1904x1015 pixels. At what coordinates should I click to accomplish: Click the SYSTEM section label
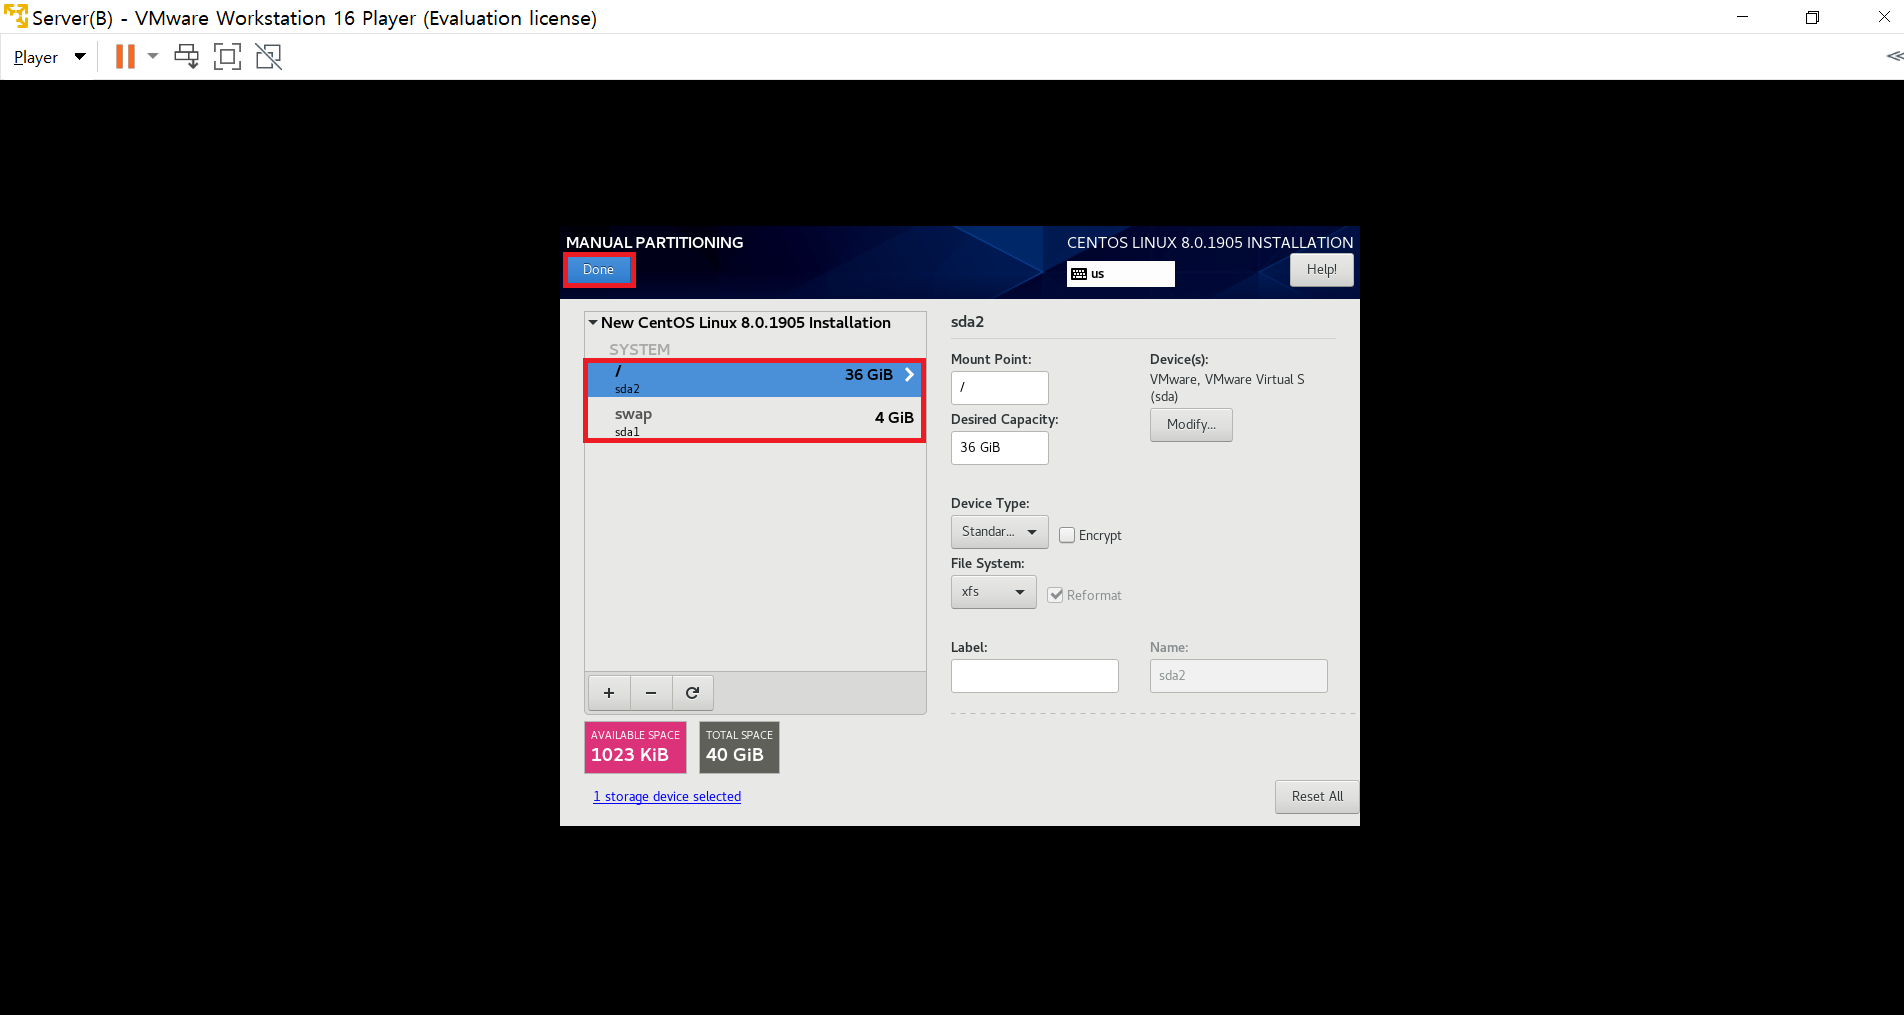(x=639, y=350)
